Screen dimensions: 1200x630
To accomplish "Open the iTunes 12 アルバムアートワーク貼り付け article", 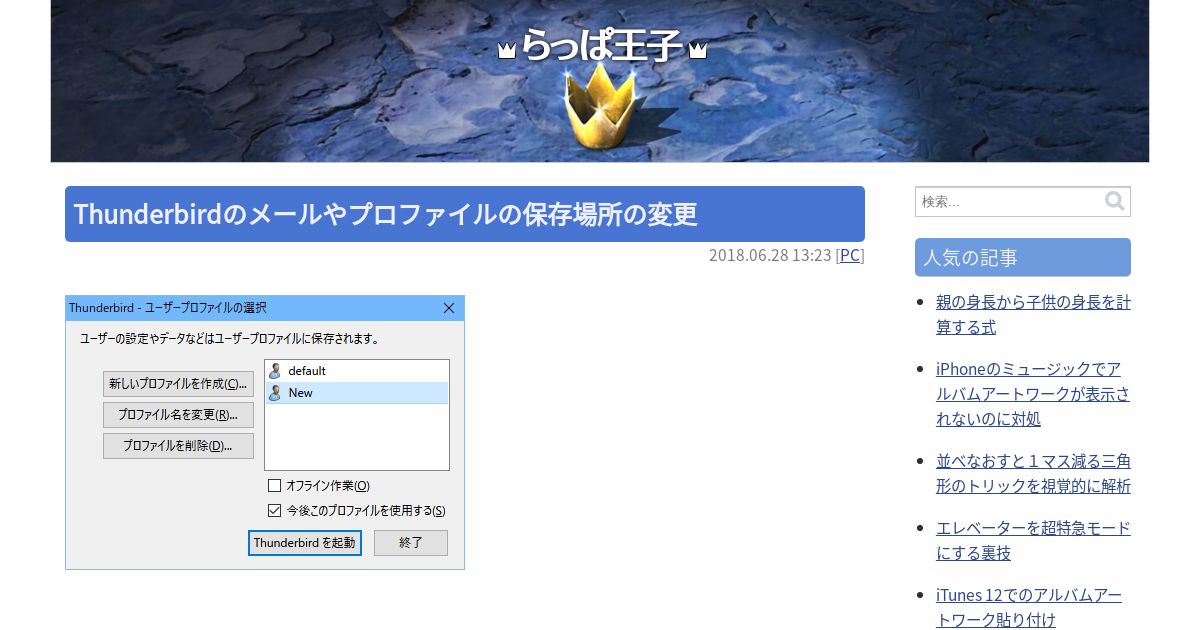I will 1029,607.
